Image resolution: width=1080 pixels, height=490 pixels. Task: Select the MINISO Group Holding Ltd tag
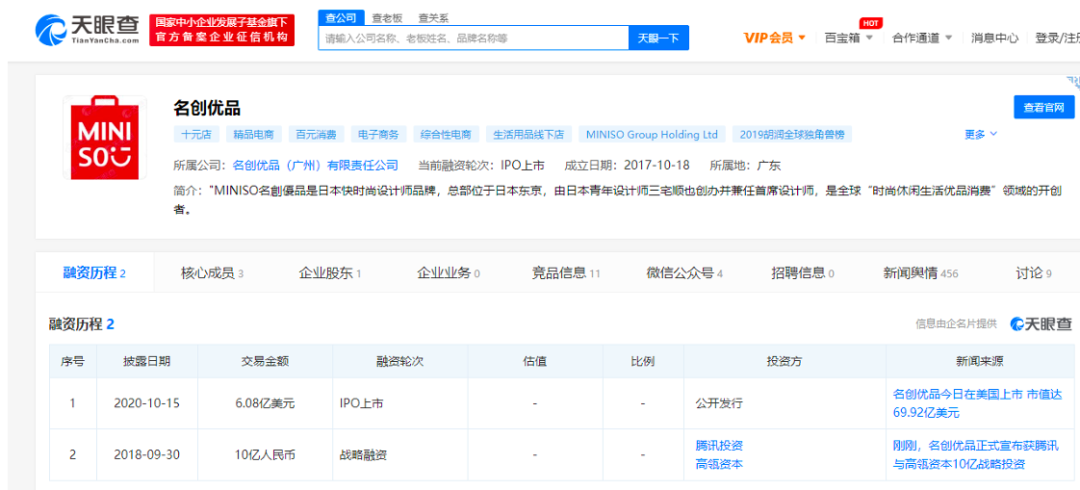pos(652,134)
